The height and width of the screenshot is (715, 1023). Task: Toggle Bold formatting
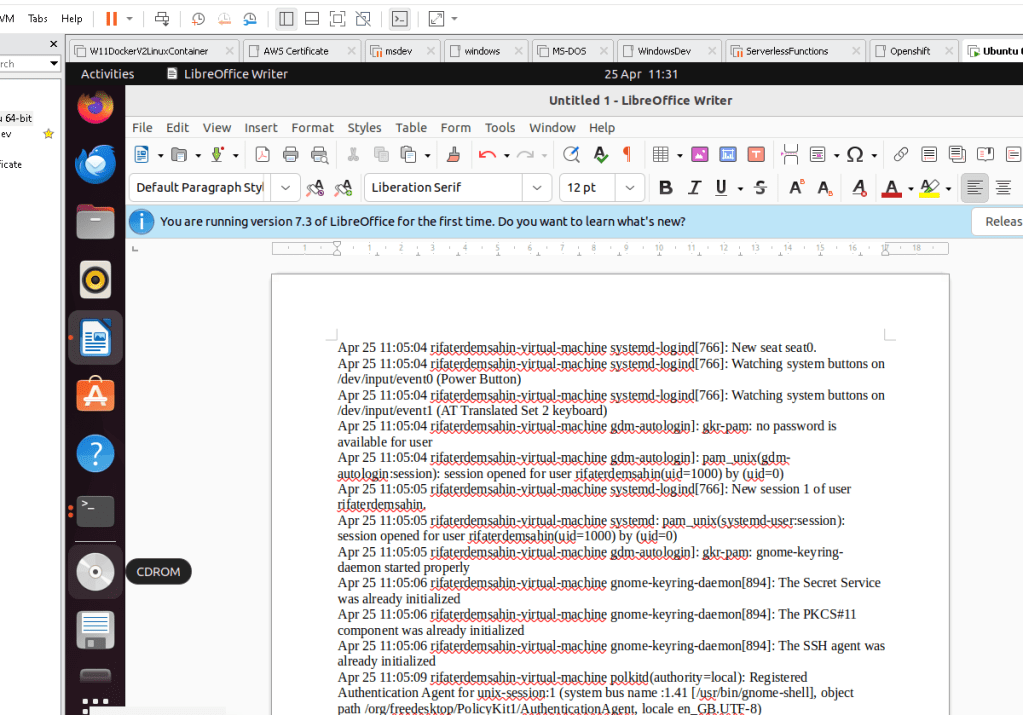pos(665,188)
